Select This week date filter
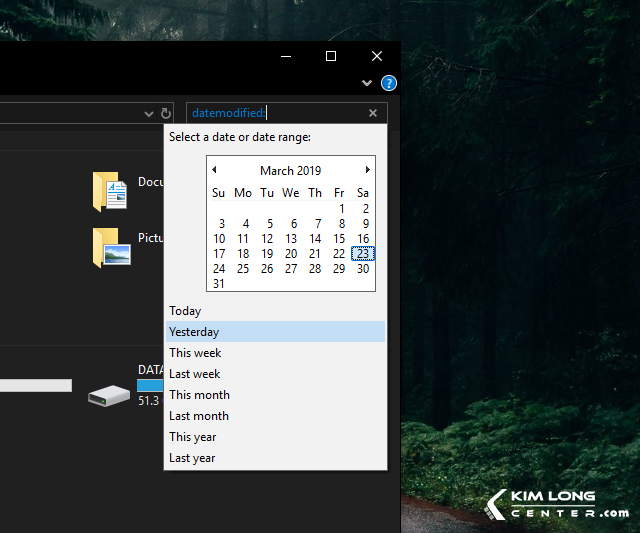Image resolution: width=640 pixels, height=533 pixels. 195,353
